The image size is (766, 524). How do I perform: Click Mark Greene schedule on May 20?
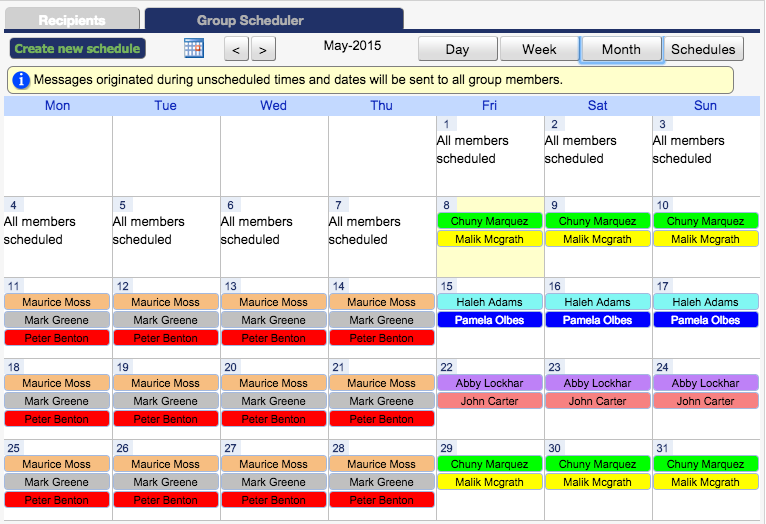click(x=273, y=401)
